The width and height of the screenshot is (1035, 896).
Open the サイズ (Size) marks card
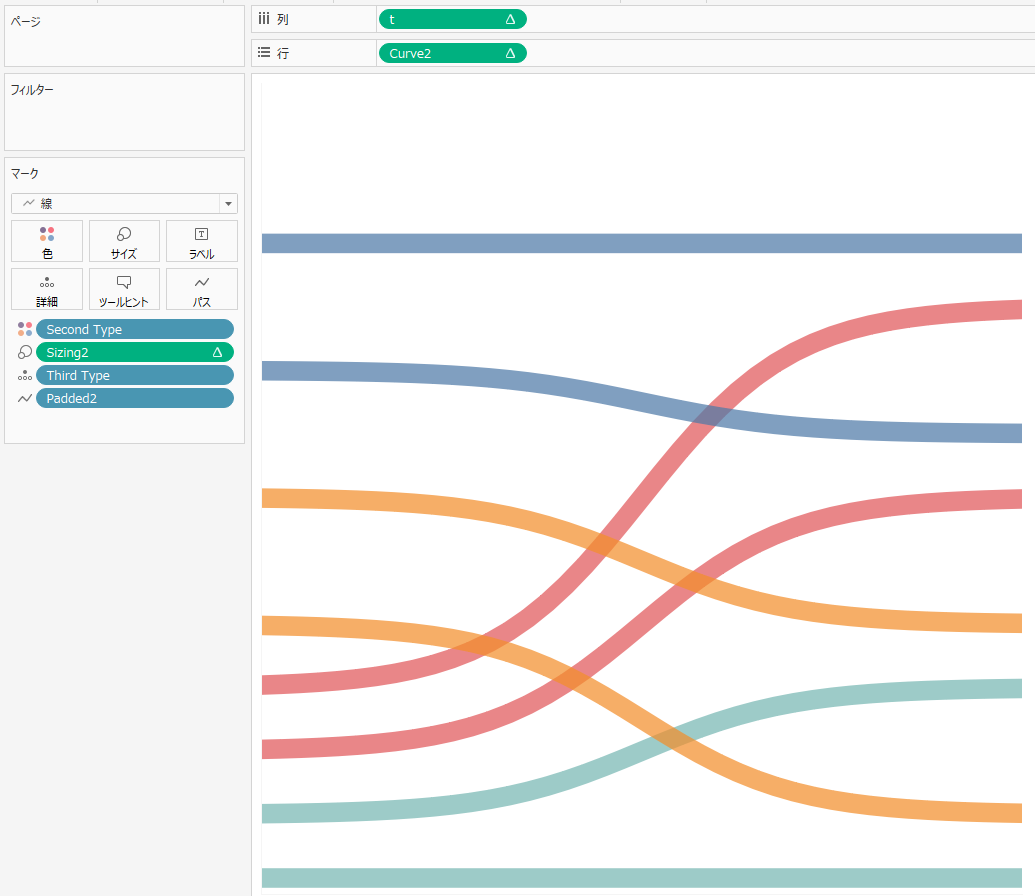click(124, 242)
